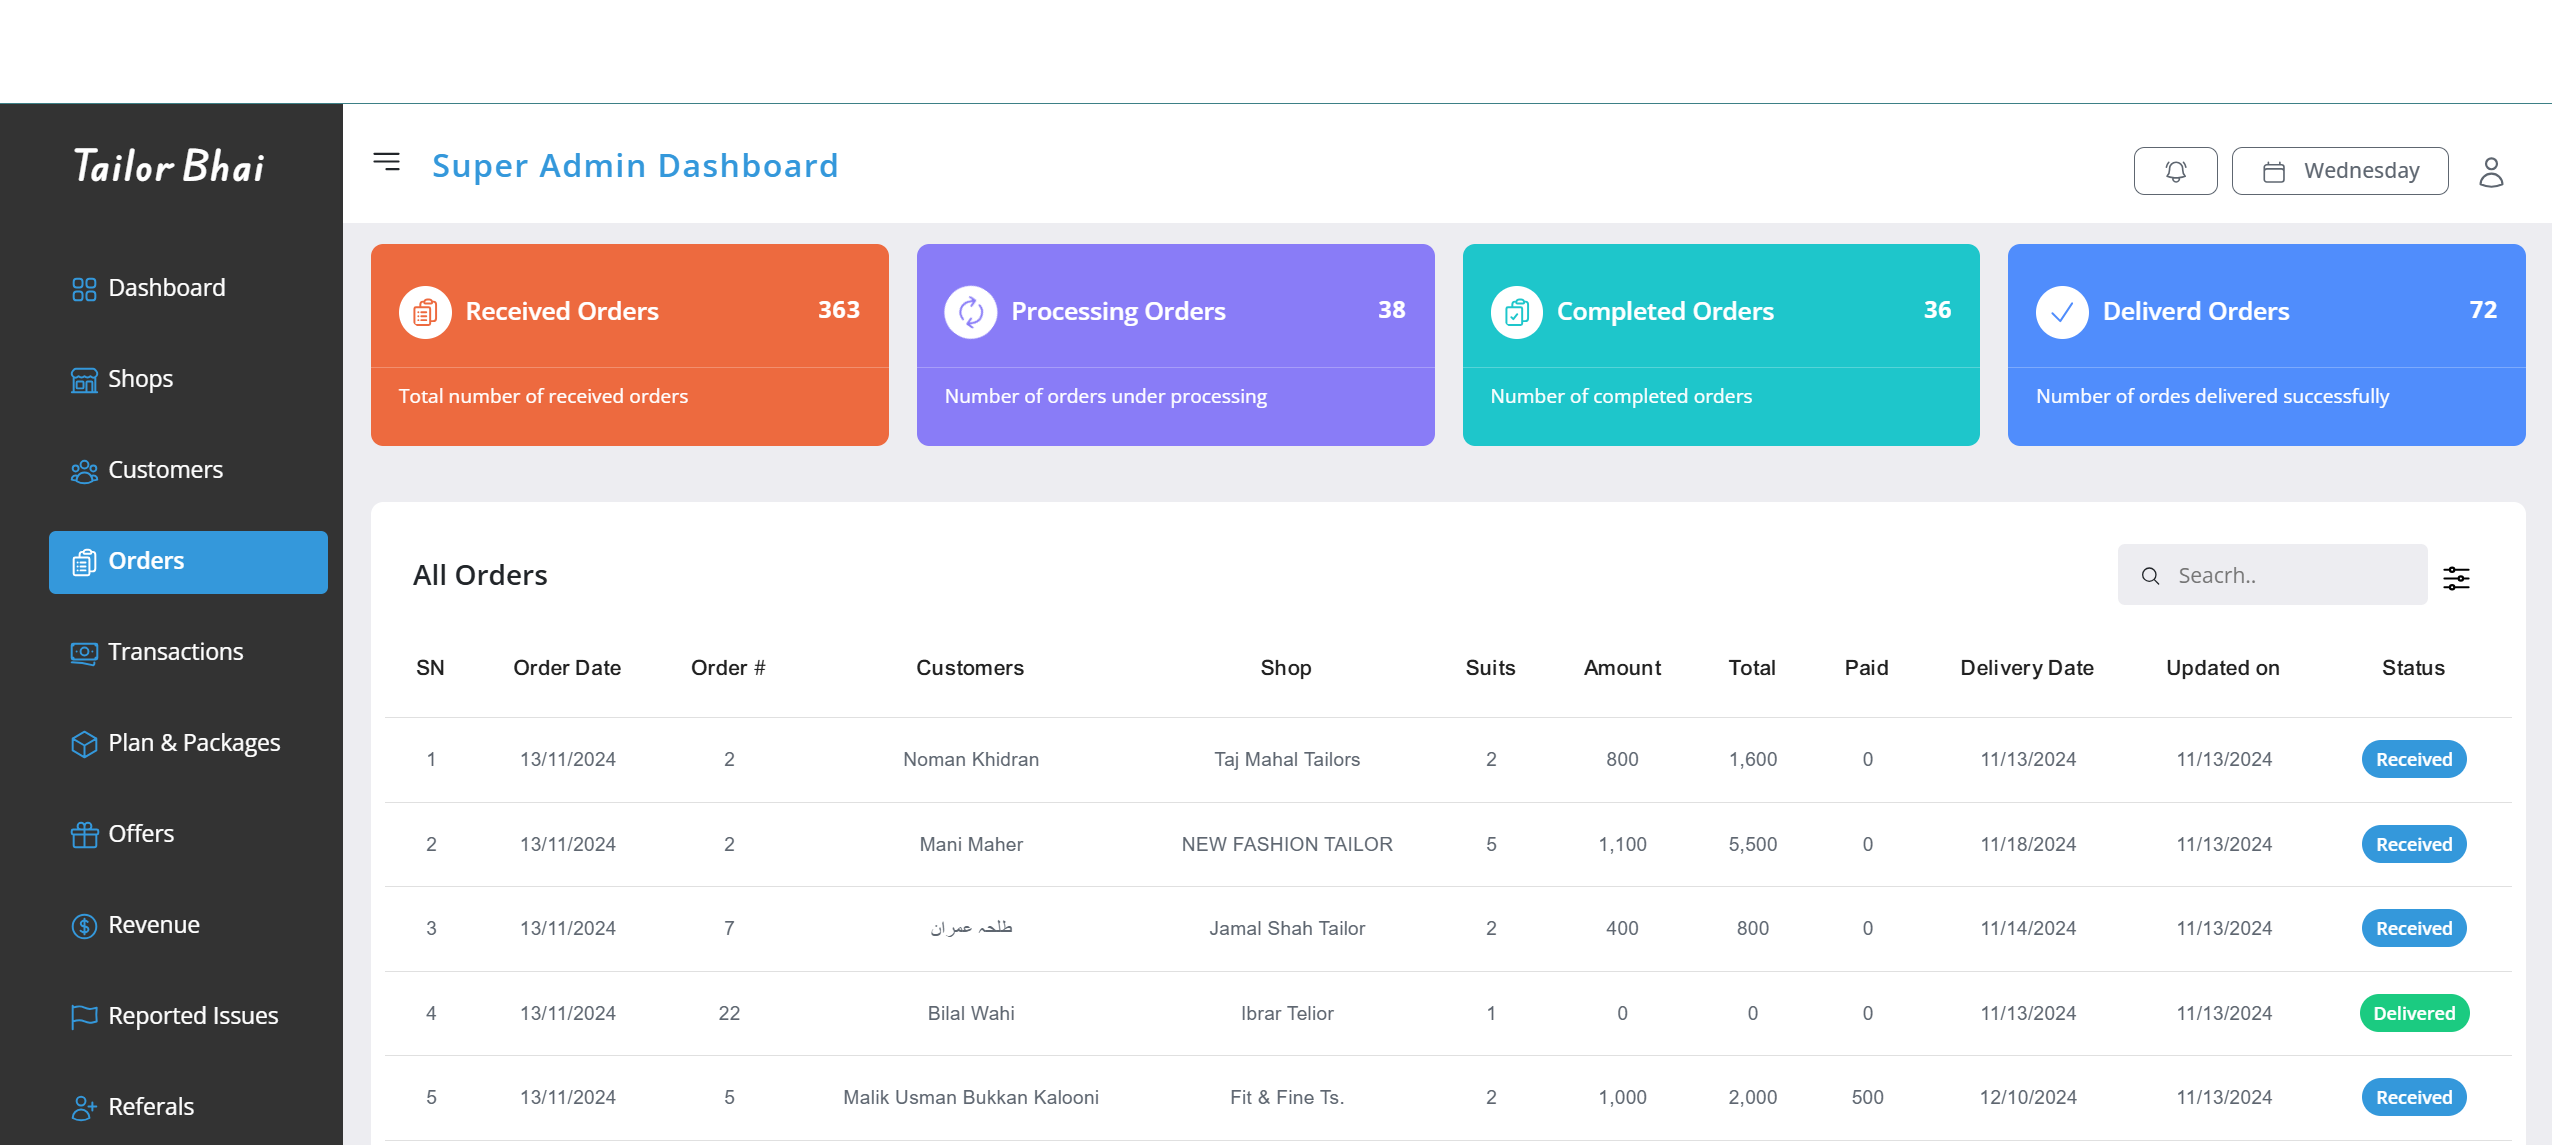This screenshot has width=2552, height=1145.
Task: Open Dashboard from the sidebar
Action: (166, 288)
